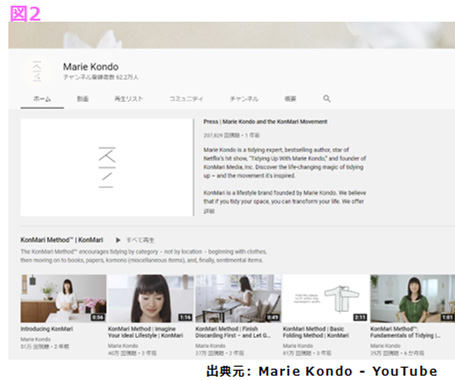Click the Finish Discarding First video title

(x=233, y=332)
